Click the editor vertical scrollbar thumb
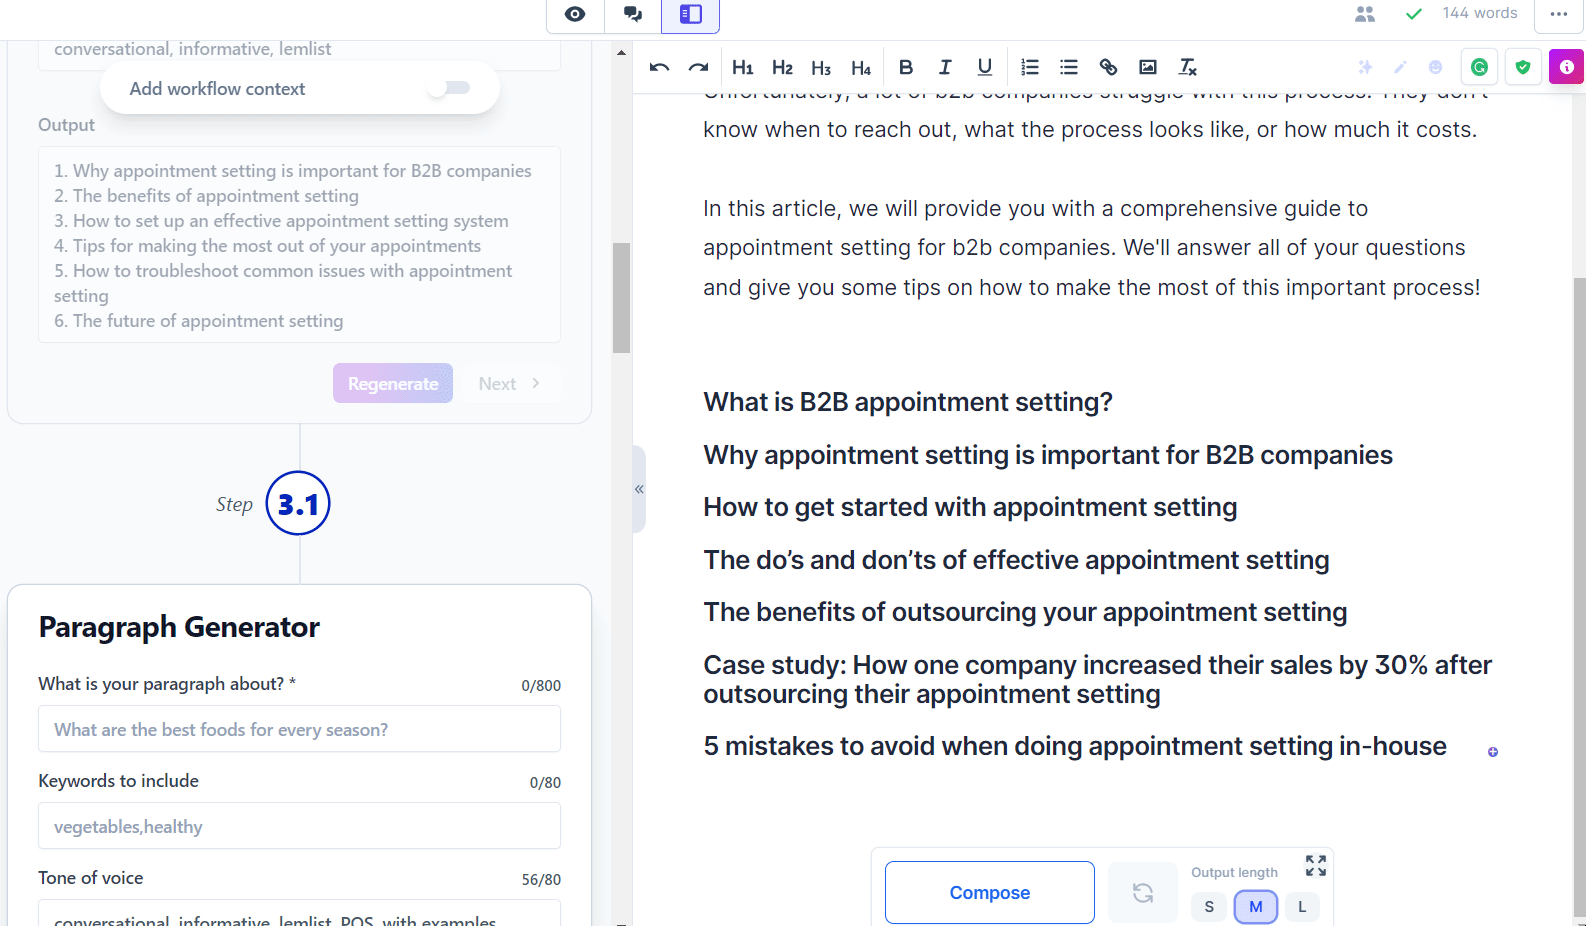 click(x=1579, y=596)
